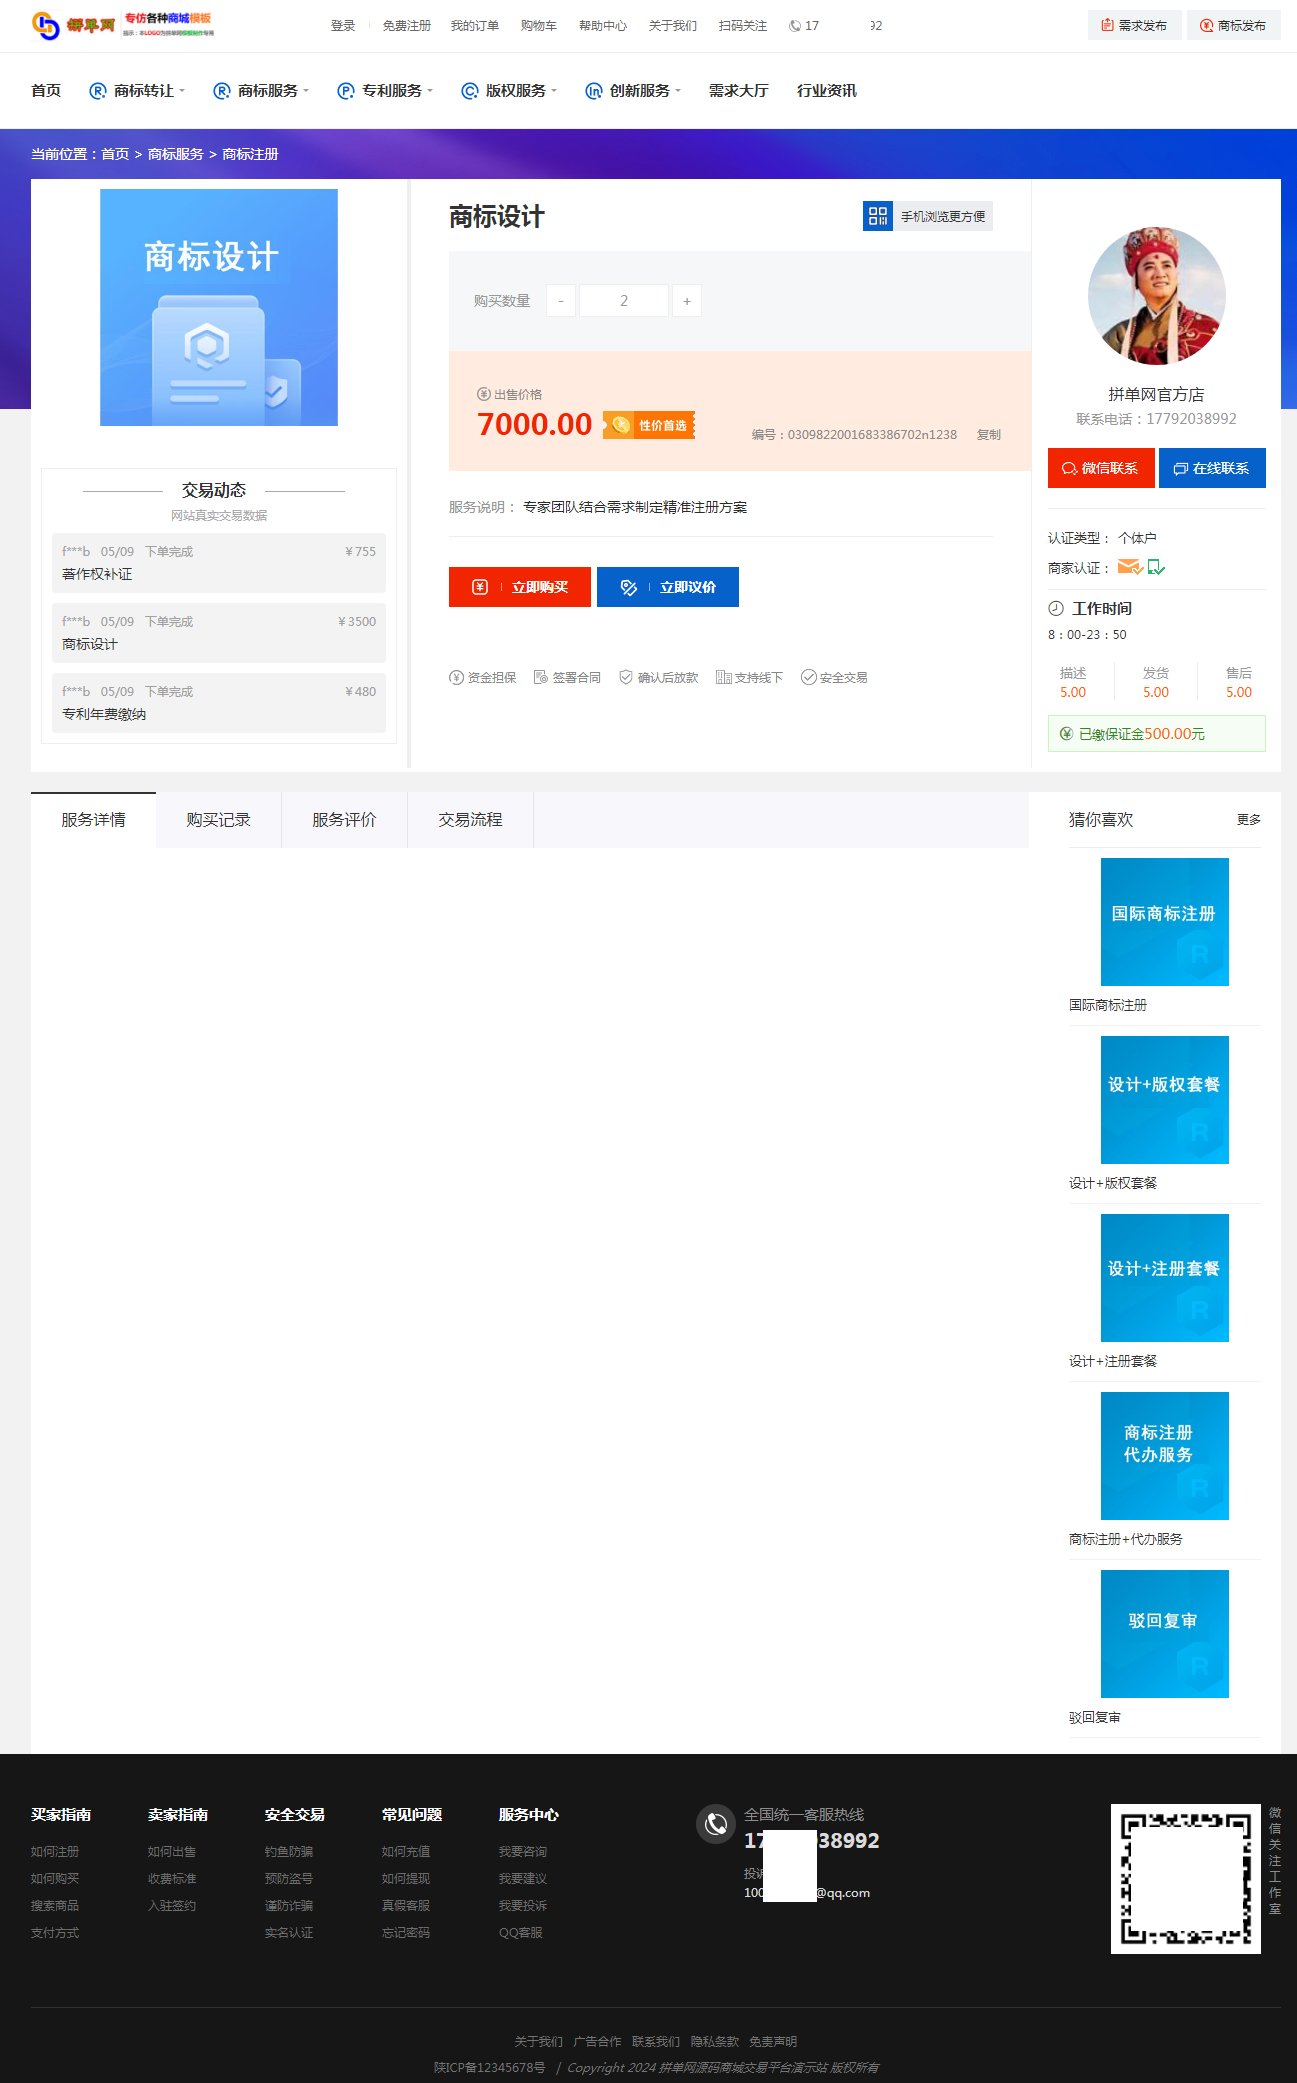The height and width of the screenshot is (2083, 1297).
Task: Open 需求发布 from the top bar
Action: [x=1134, y=25]
